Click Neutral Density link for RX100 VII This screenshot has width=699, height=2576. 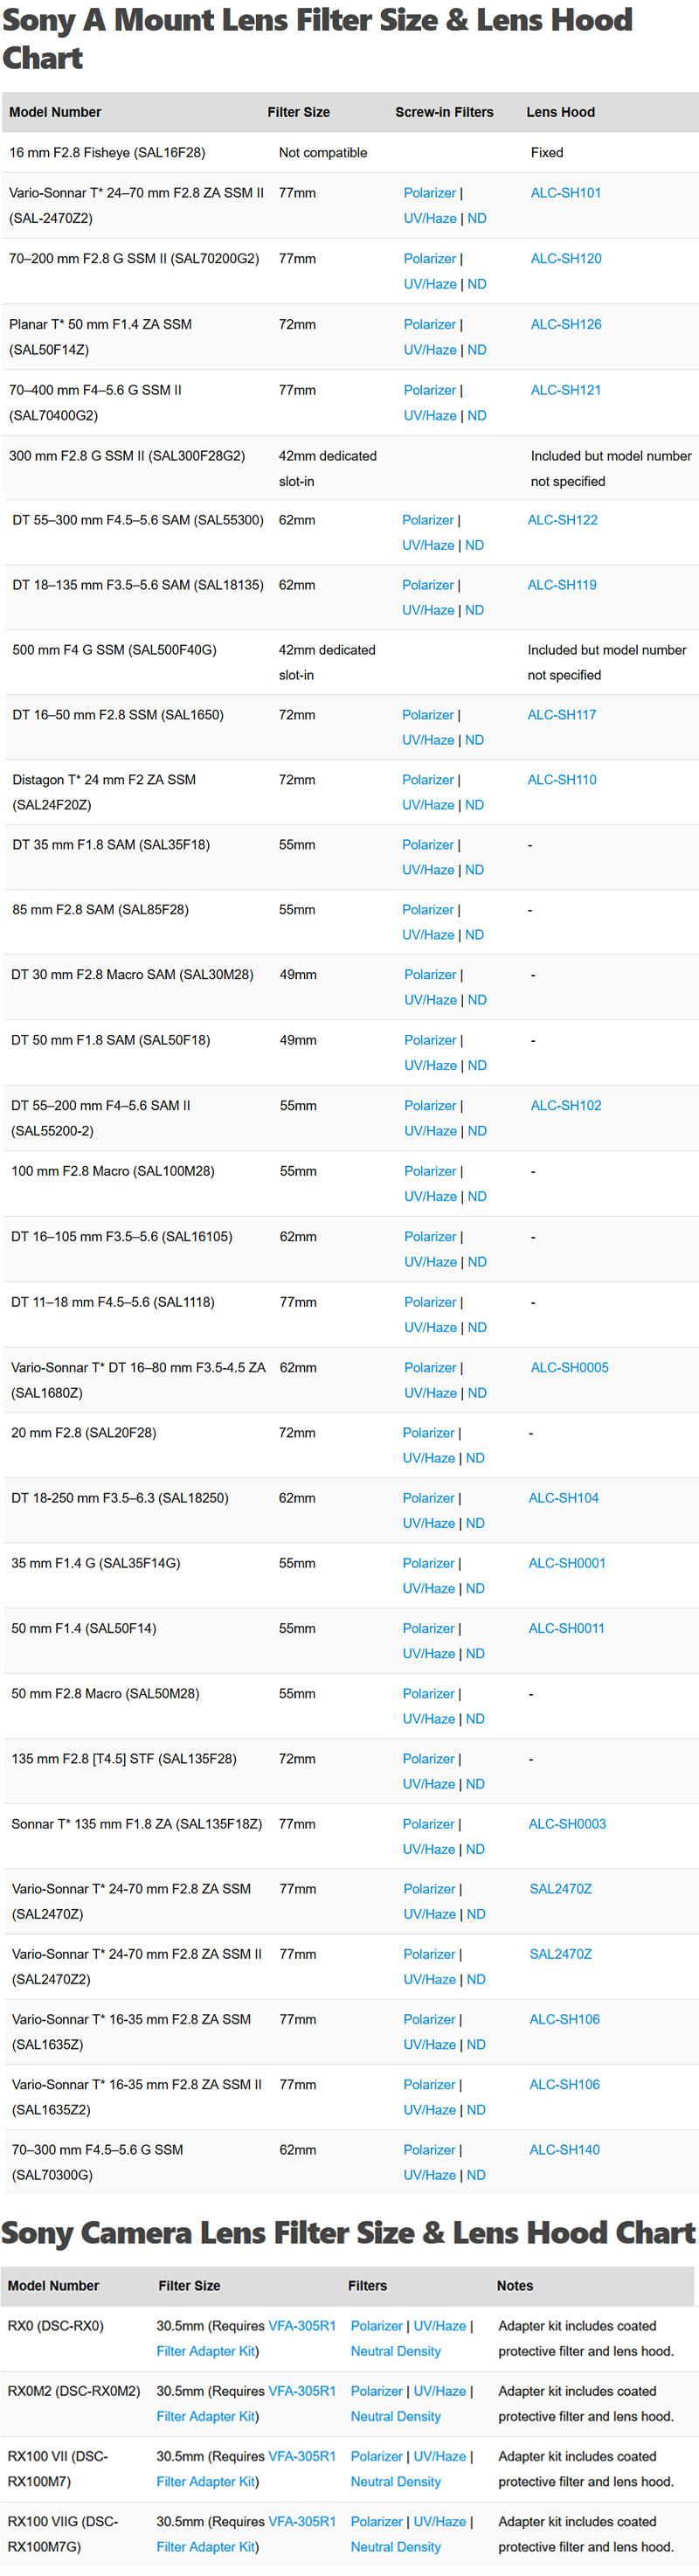coord(395,2481)
